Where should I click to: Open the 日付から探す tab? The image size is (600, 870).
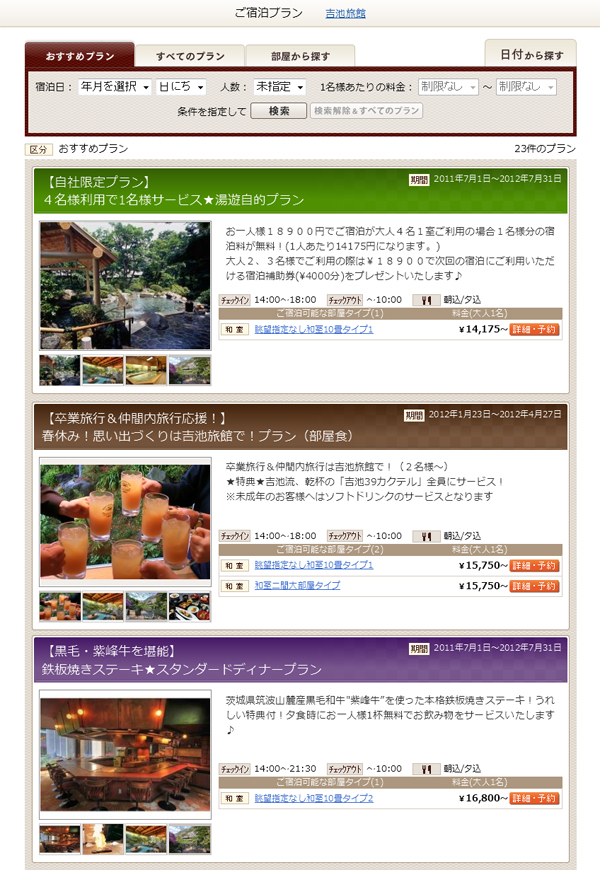531,55
